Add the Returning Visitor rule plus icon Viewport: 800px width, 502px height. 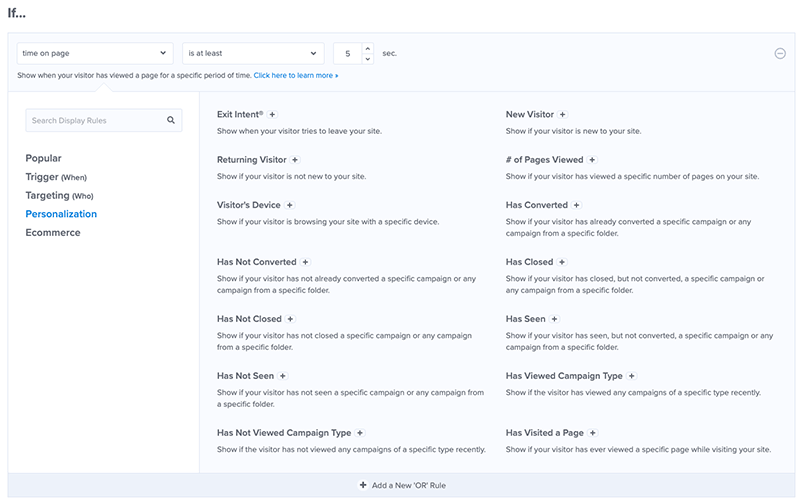pos(295,160)
